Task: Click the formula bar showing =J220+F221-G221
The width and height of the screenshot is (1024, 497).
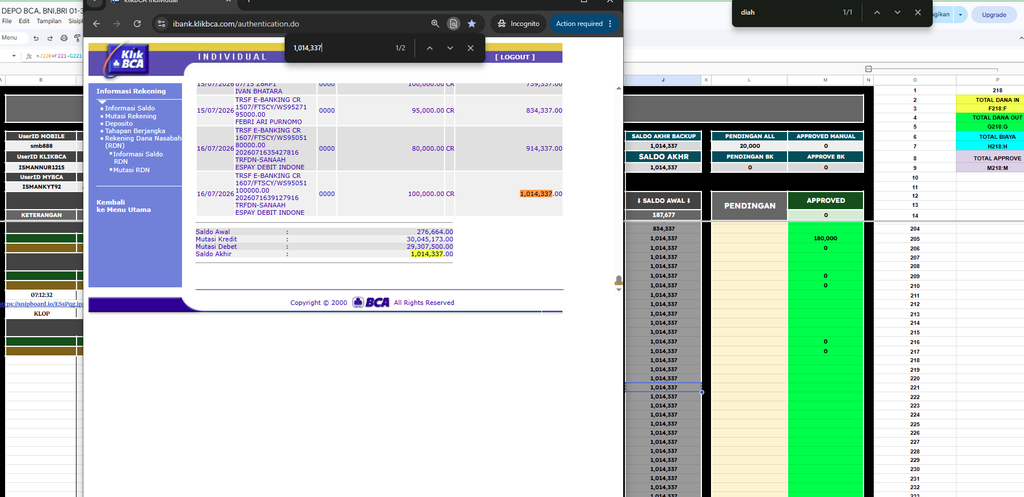Action: [59, 56]
